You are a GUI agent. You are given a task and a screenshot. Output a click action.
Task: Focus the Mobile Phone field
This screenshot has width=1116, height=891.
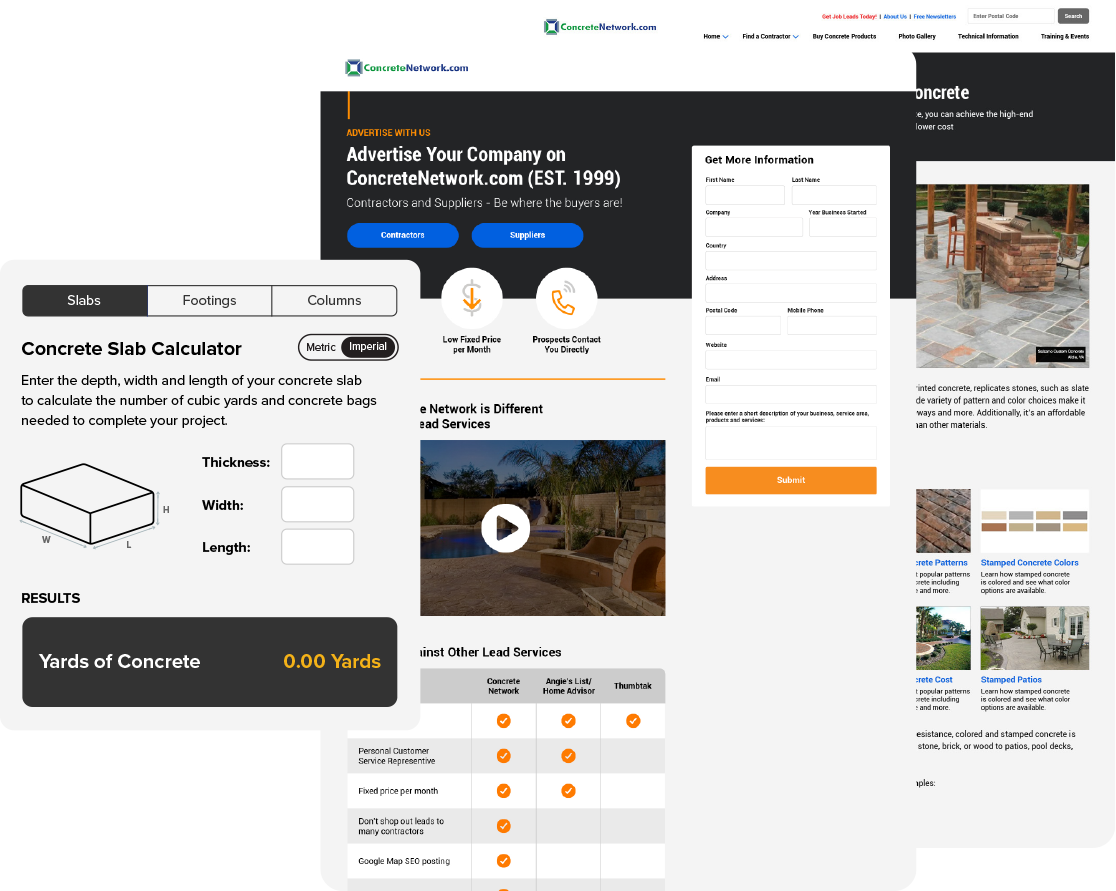[832, 325]
